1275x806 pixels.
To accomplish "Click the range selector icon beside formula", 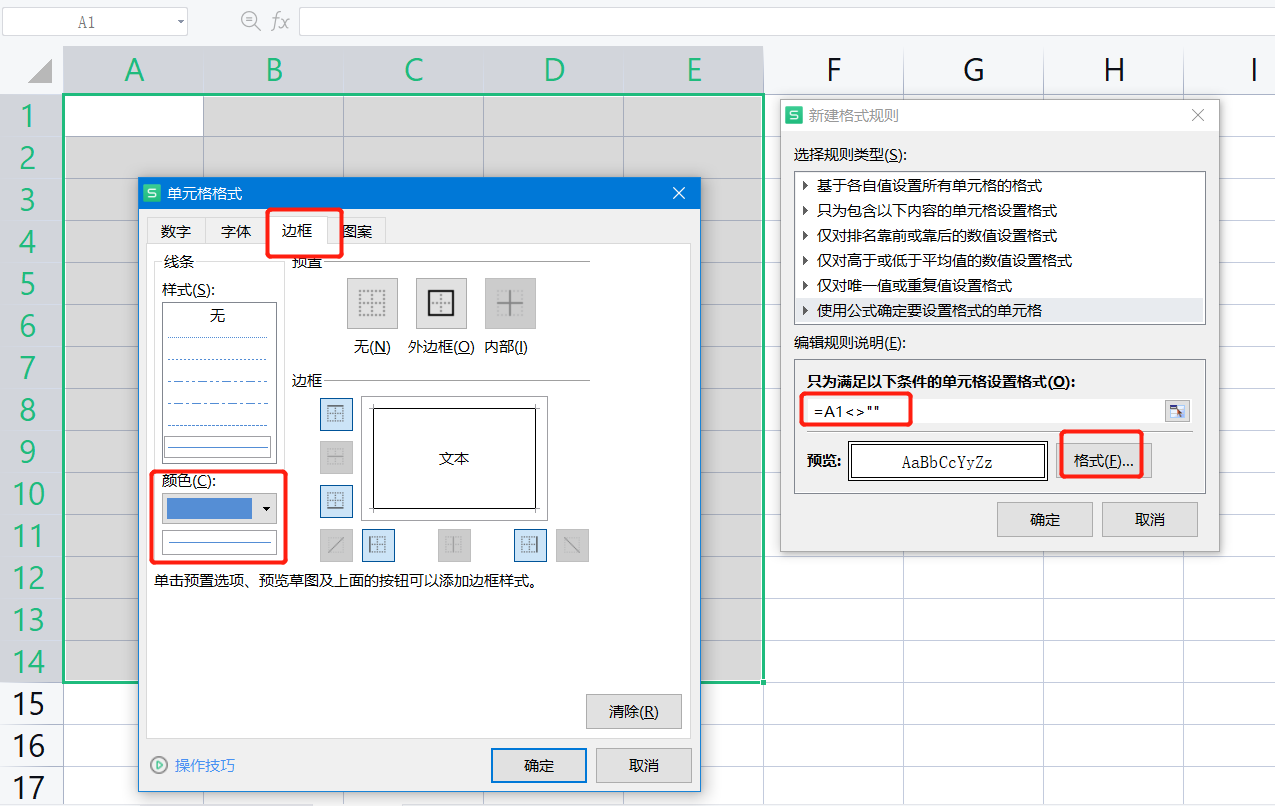I will pos(1177,411).
